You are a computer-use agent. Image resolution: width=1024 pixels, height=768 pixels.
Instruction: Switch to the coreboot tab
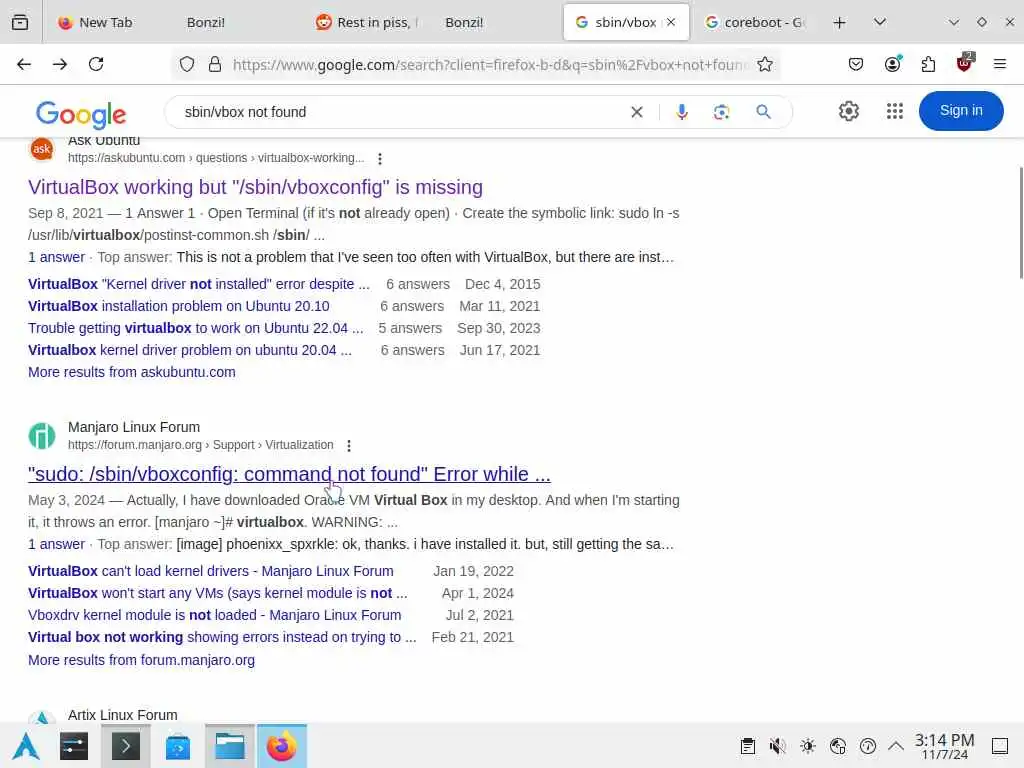756,22
